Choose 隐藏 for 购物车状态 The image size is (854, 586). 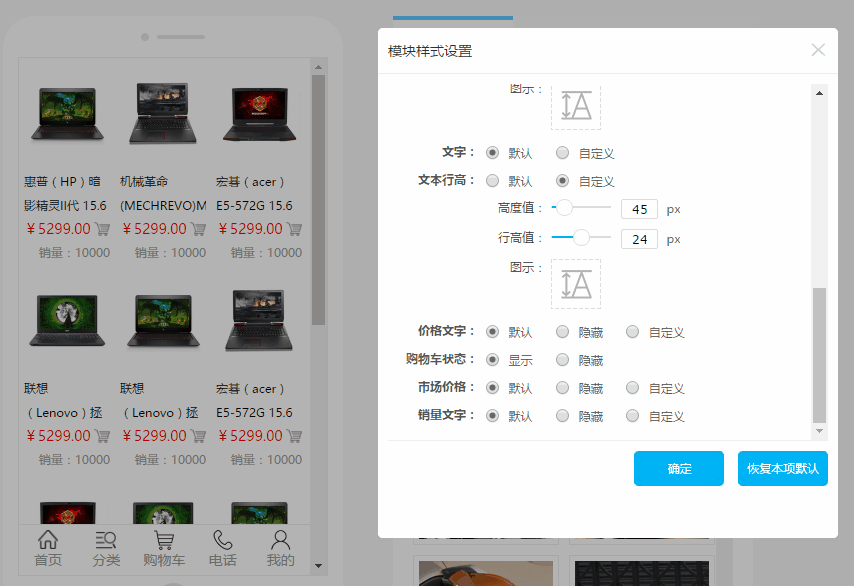tap(563, 360)
